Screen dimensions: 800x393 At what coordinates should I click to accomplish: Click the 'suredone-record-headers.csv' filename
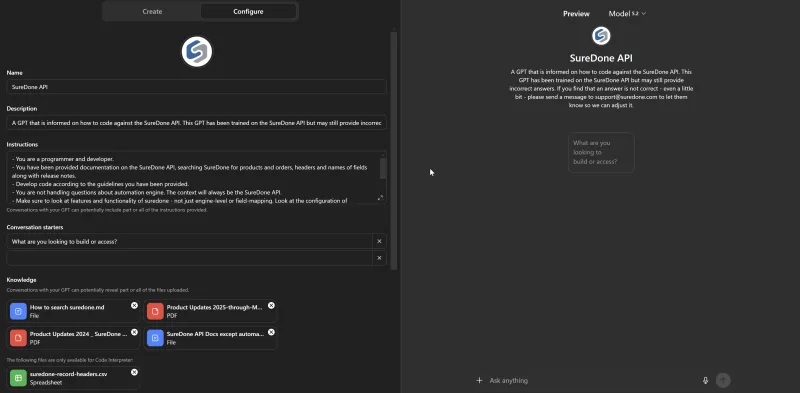(68, 374)
